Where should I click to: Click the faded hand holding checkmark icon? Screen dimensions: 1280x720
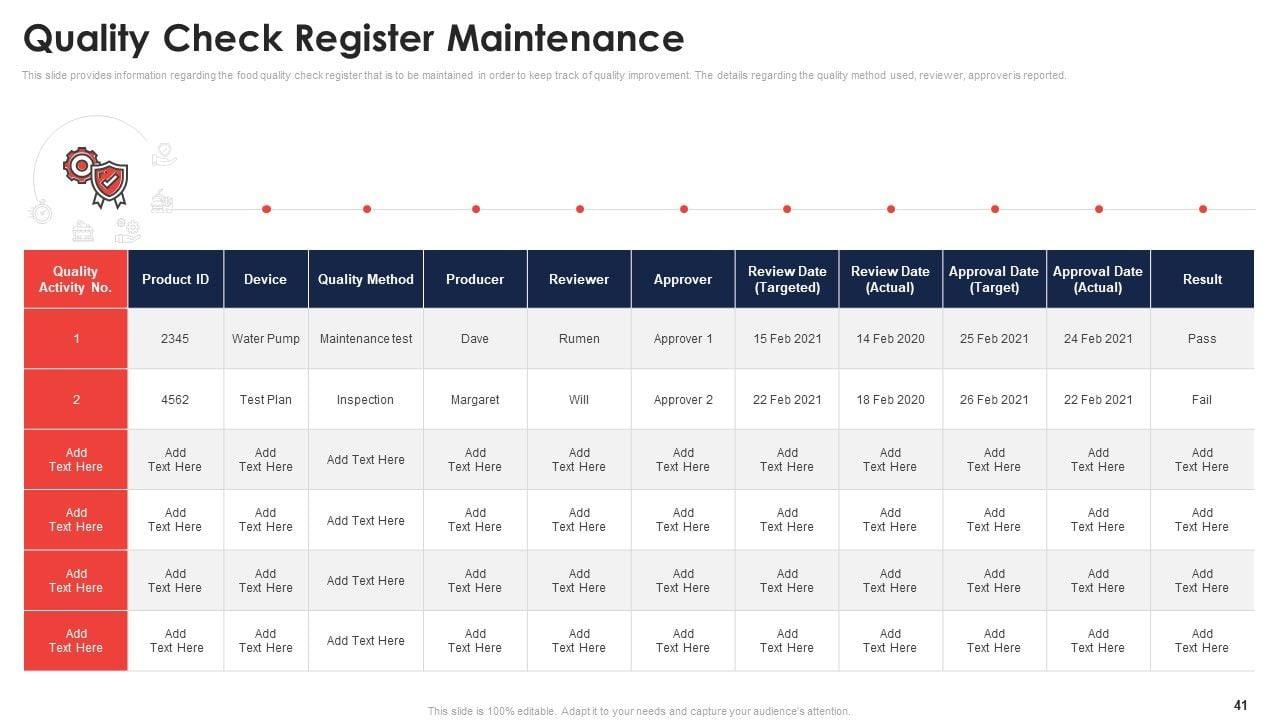(163, 155)
